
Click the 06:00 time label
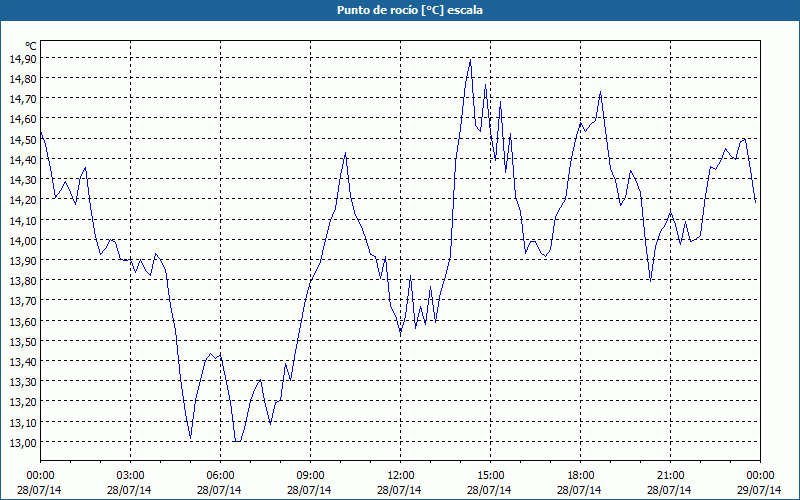coord(220,476)
